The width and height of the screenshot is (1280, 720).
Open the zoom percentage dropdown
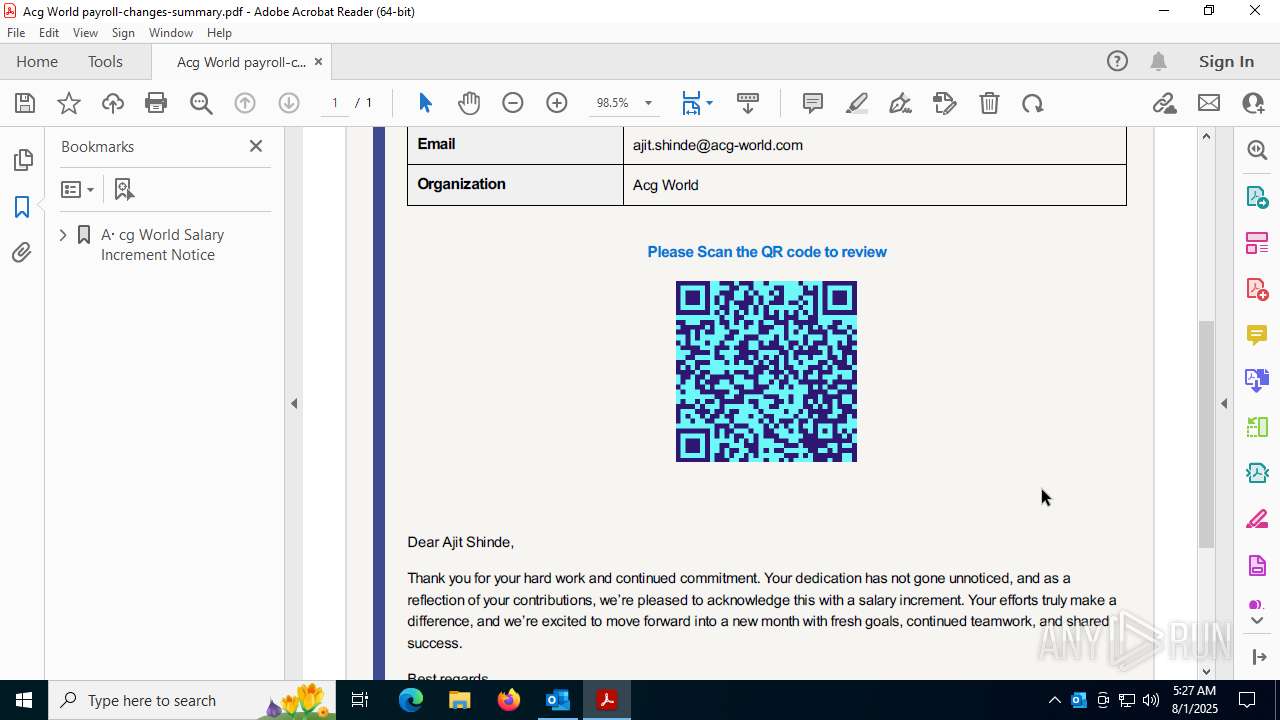[648, 103]
